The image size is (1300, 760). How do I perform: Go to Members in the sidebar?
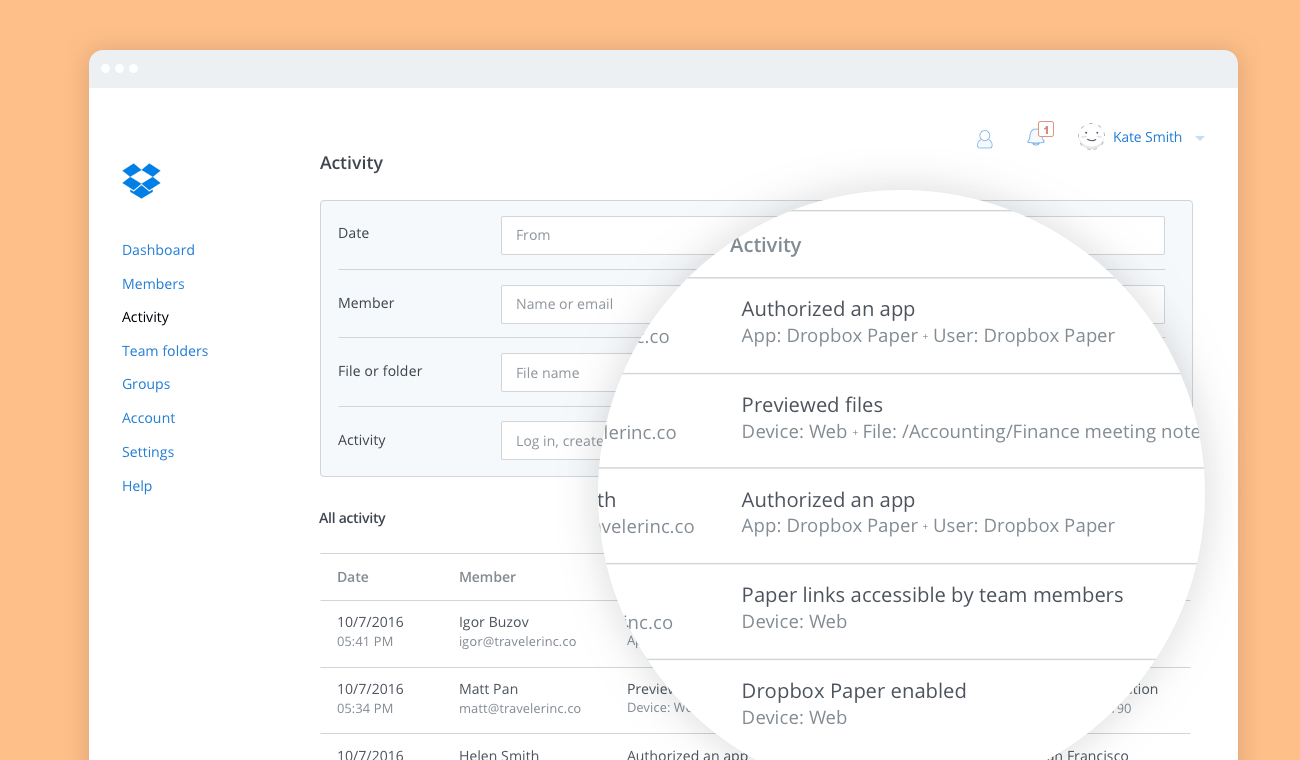point(153,284)
